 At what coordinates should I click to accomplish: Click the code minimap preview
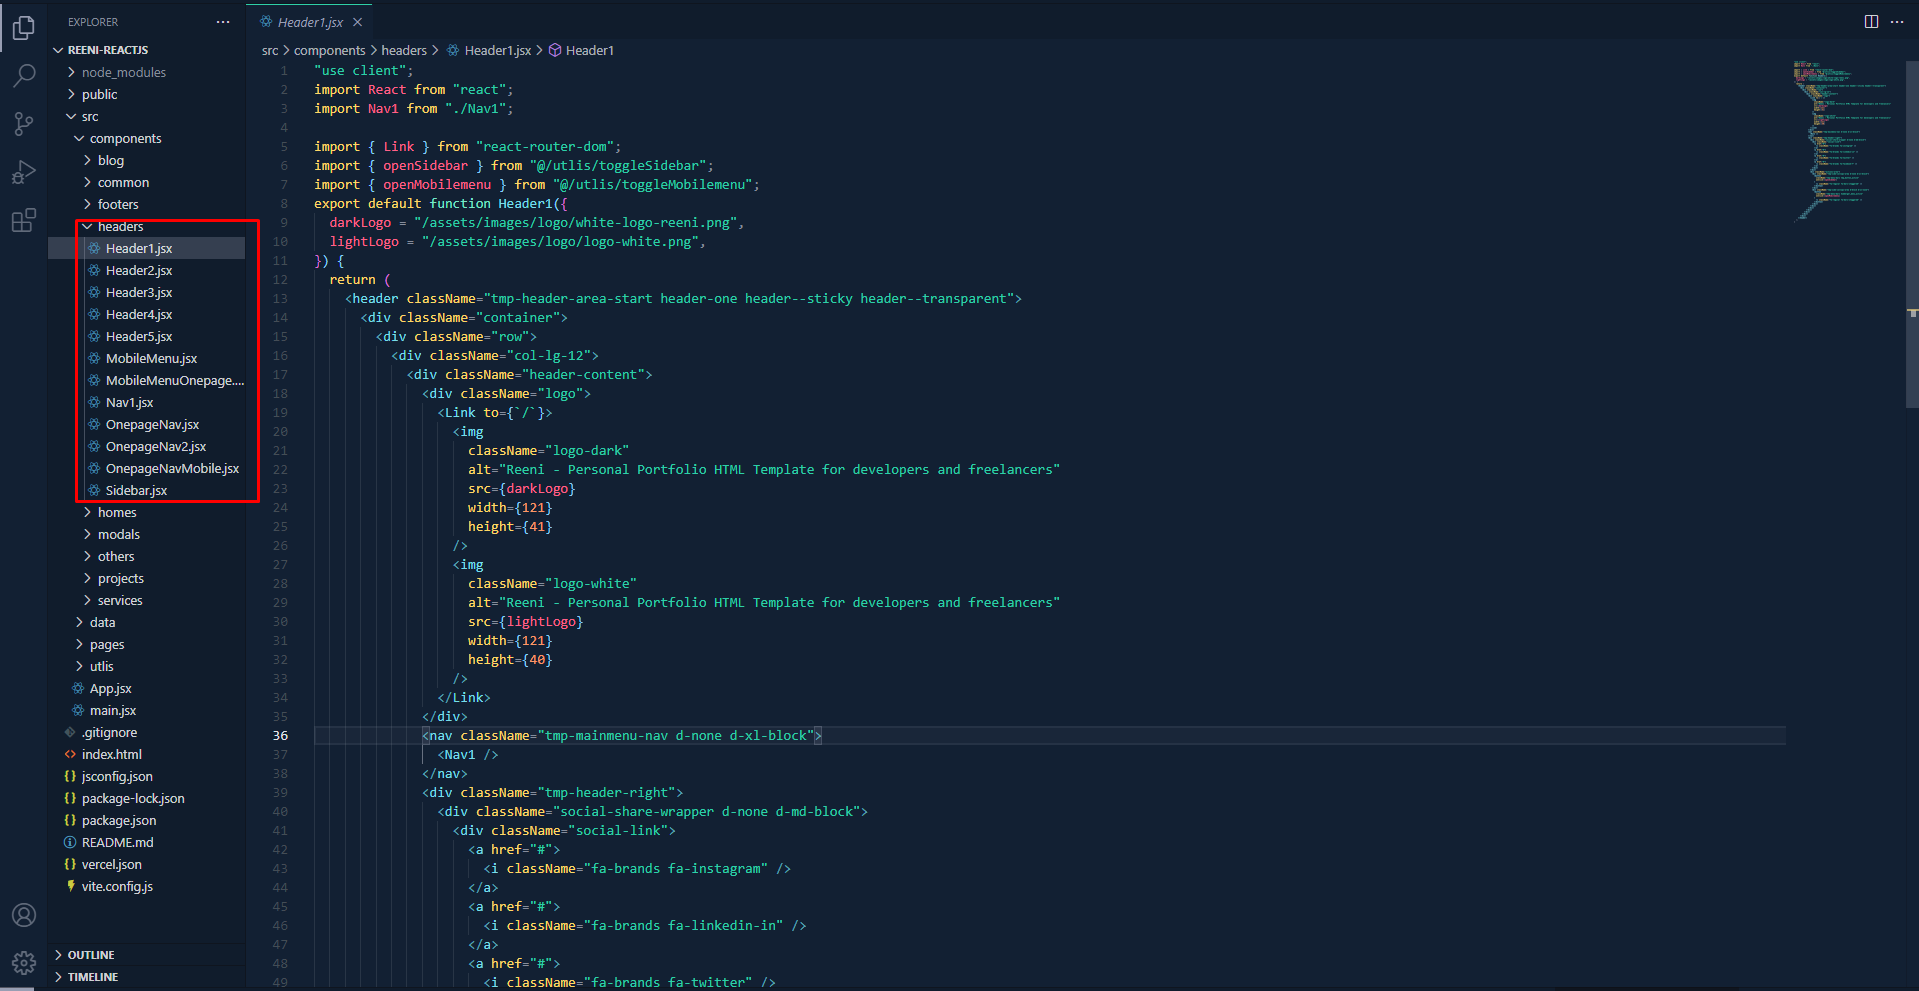1840,140
